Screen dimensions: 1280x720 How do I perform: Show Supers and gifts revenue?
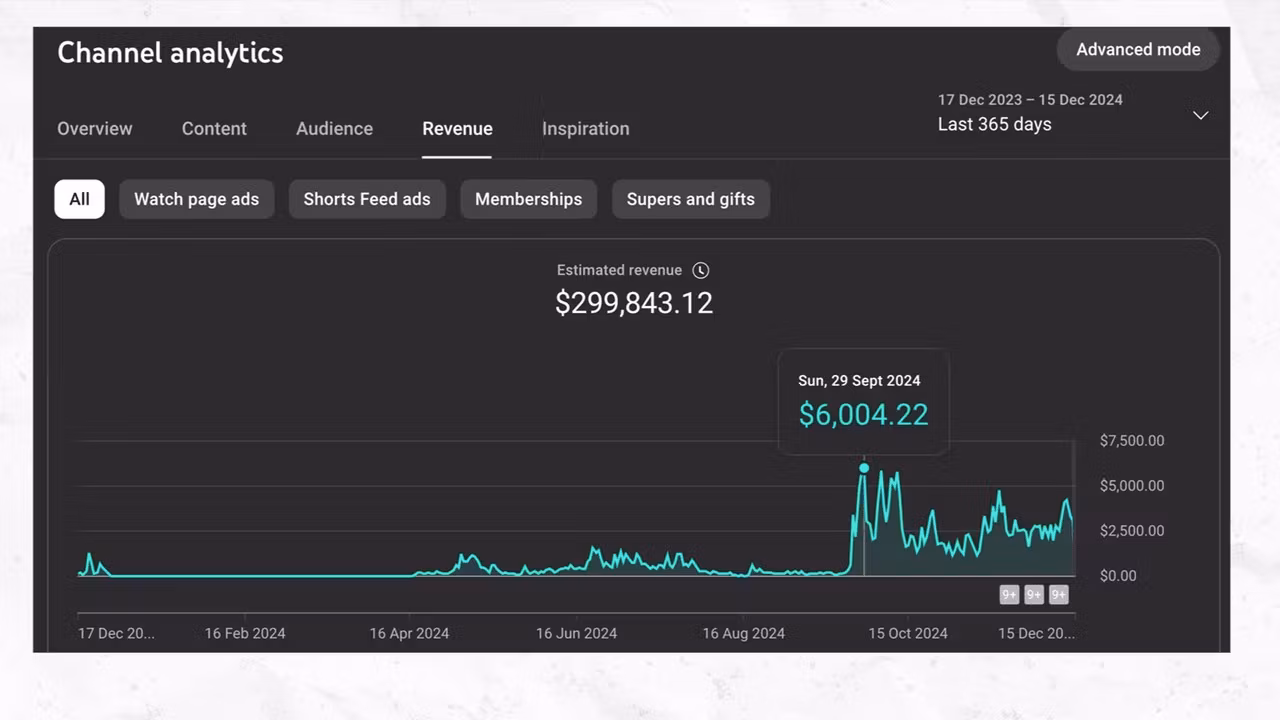point(690,199)
